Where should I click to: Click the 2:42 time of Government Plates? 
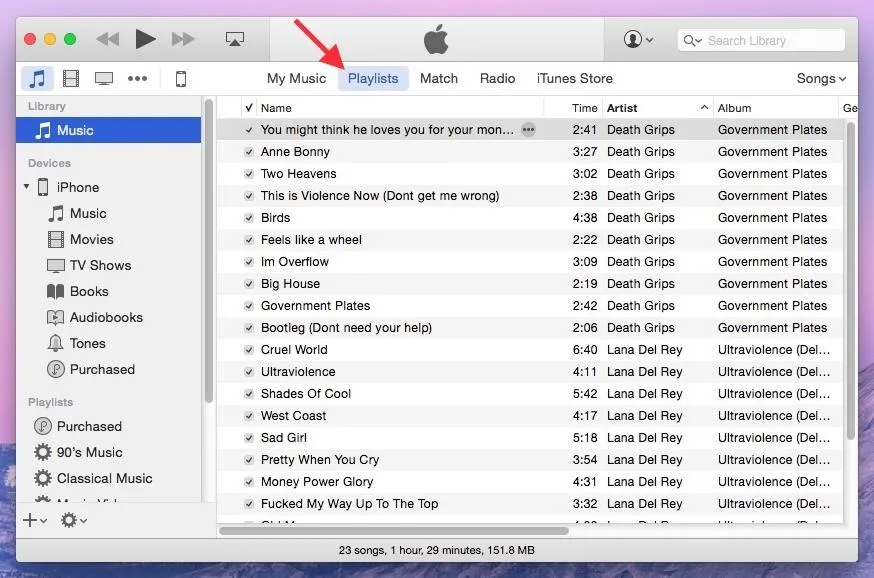pos(584,306)
